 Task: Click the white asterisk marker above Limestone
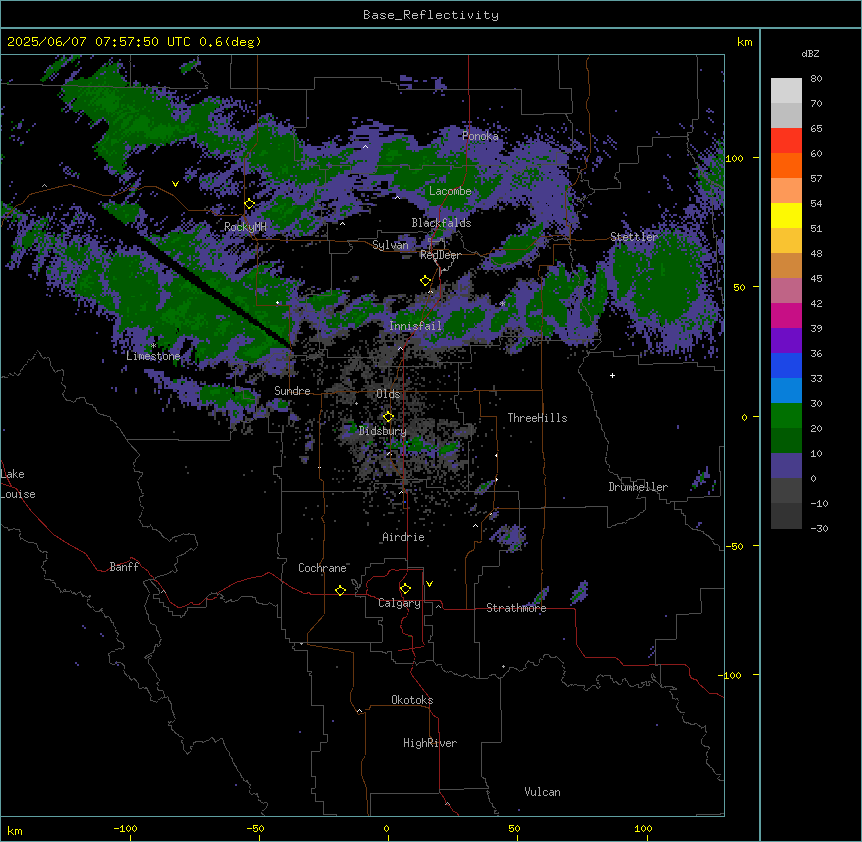point(153,346)
